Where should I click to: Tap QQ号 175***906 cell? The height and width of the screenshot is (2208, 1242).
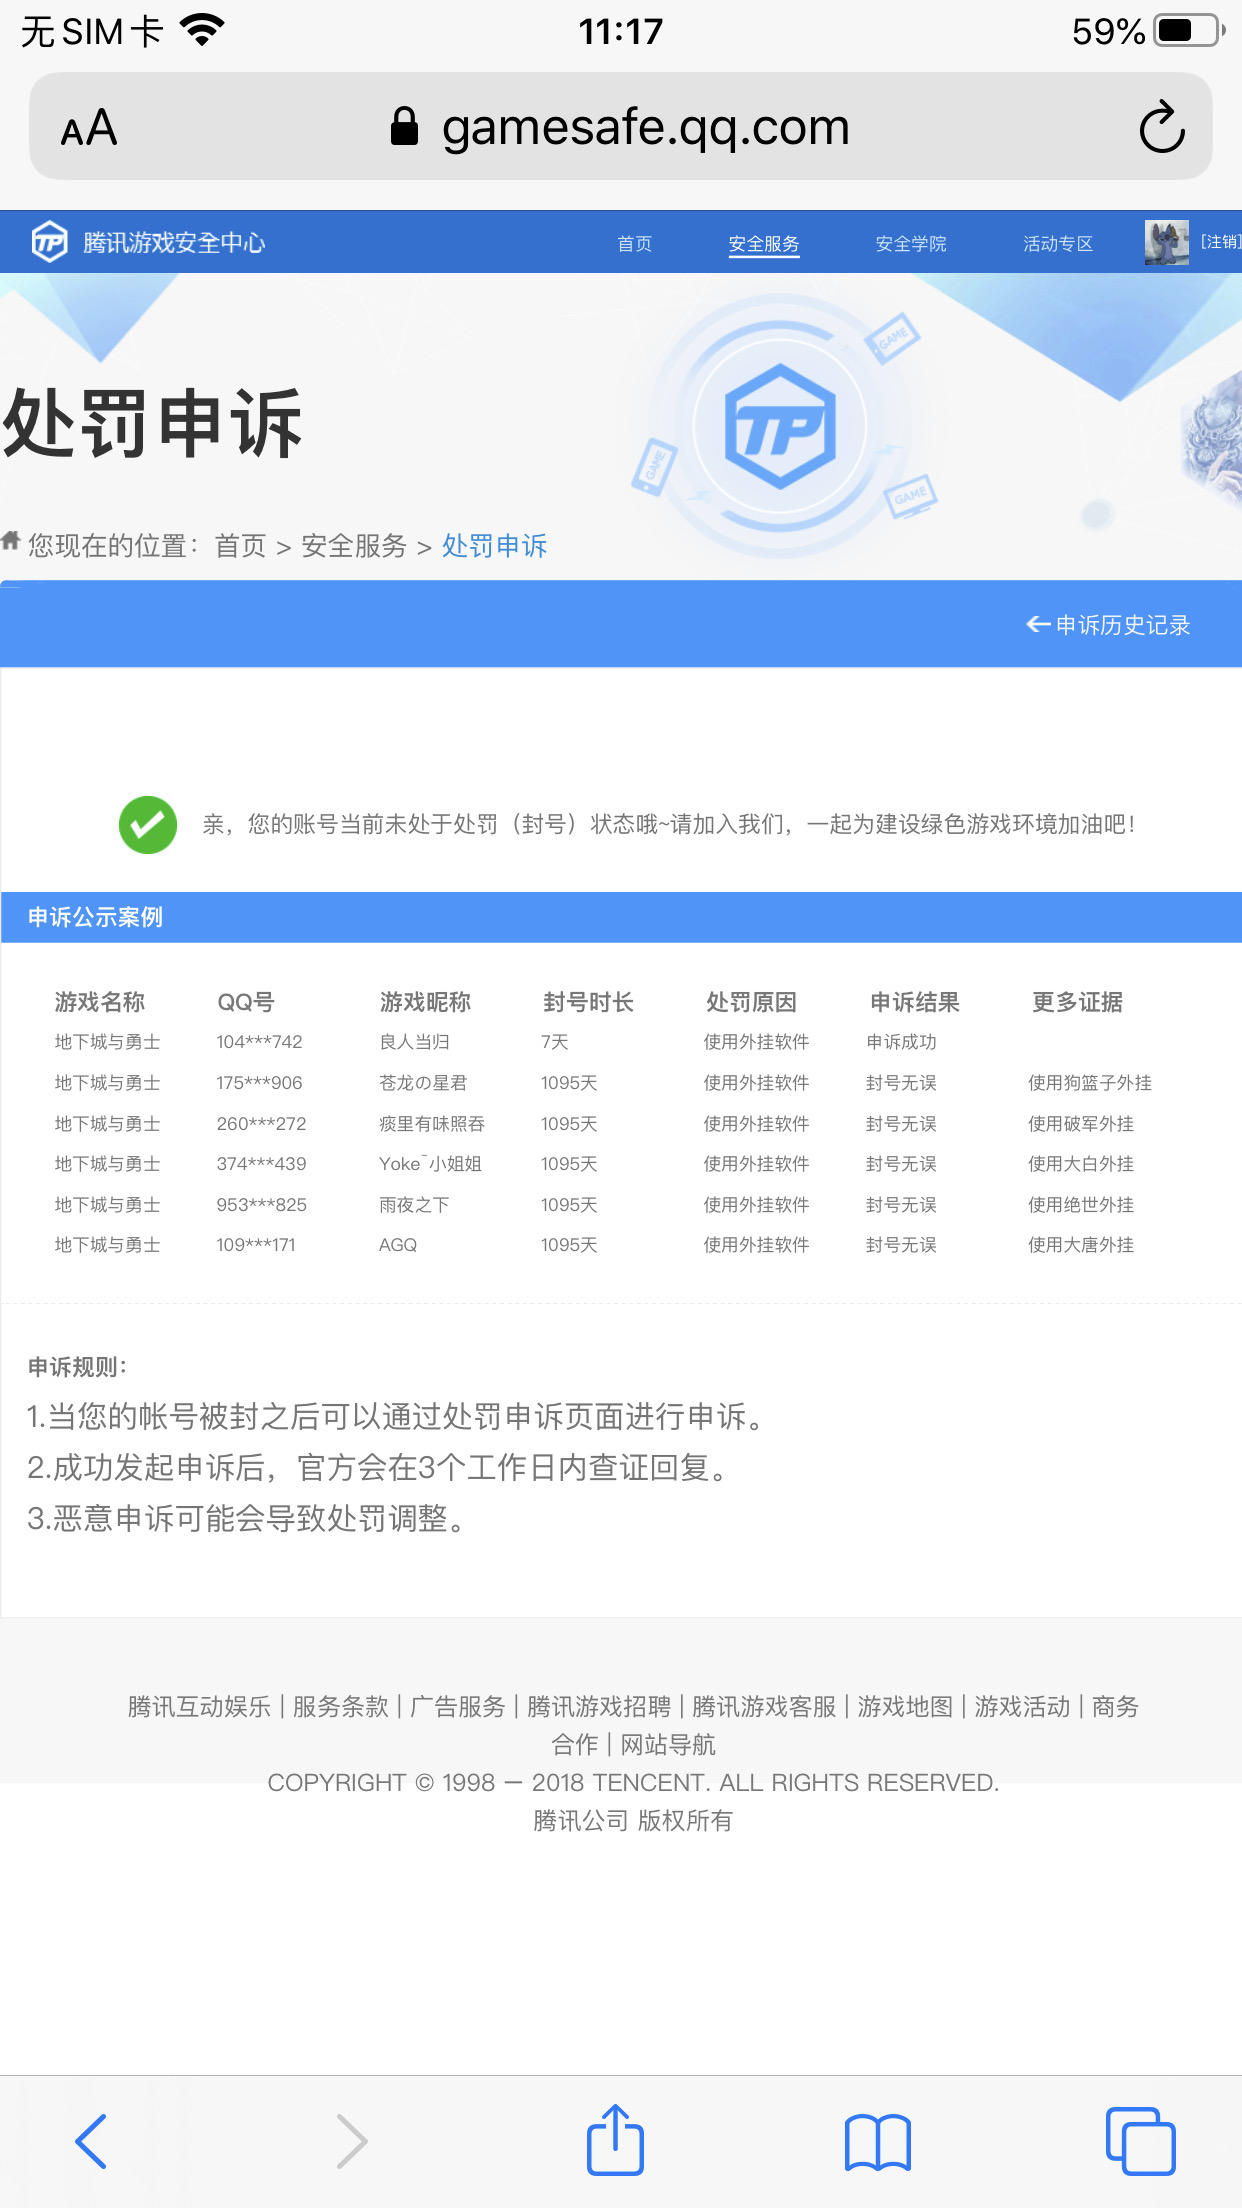tap(259, 1083)
